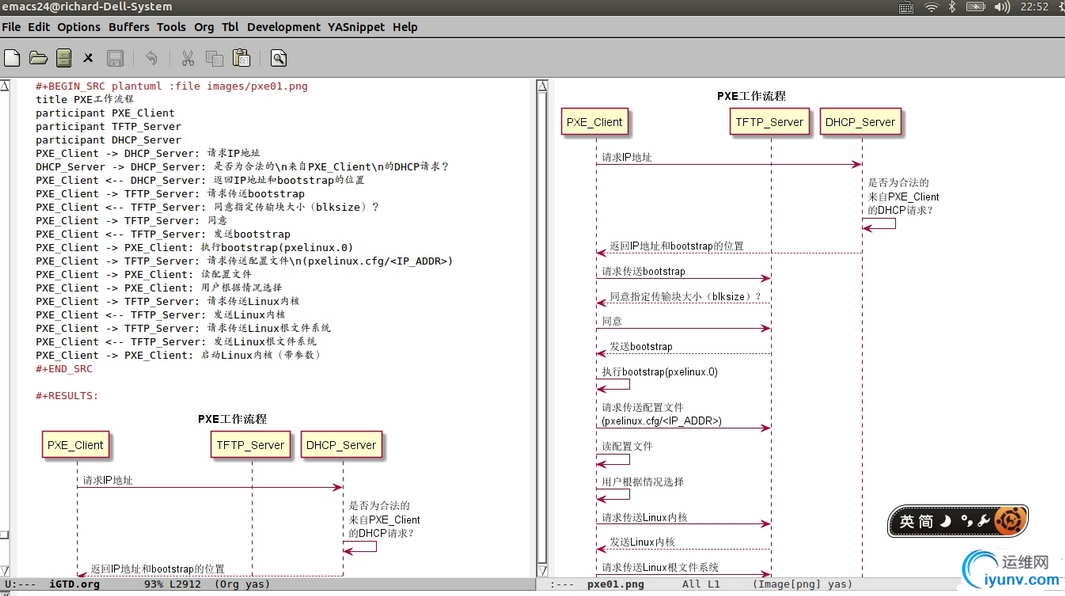Close current buffer with X icon

click(88, 58)
